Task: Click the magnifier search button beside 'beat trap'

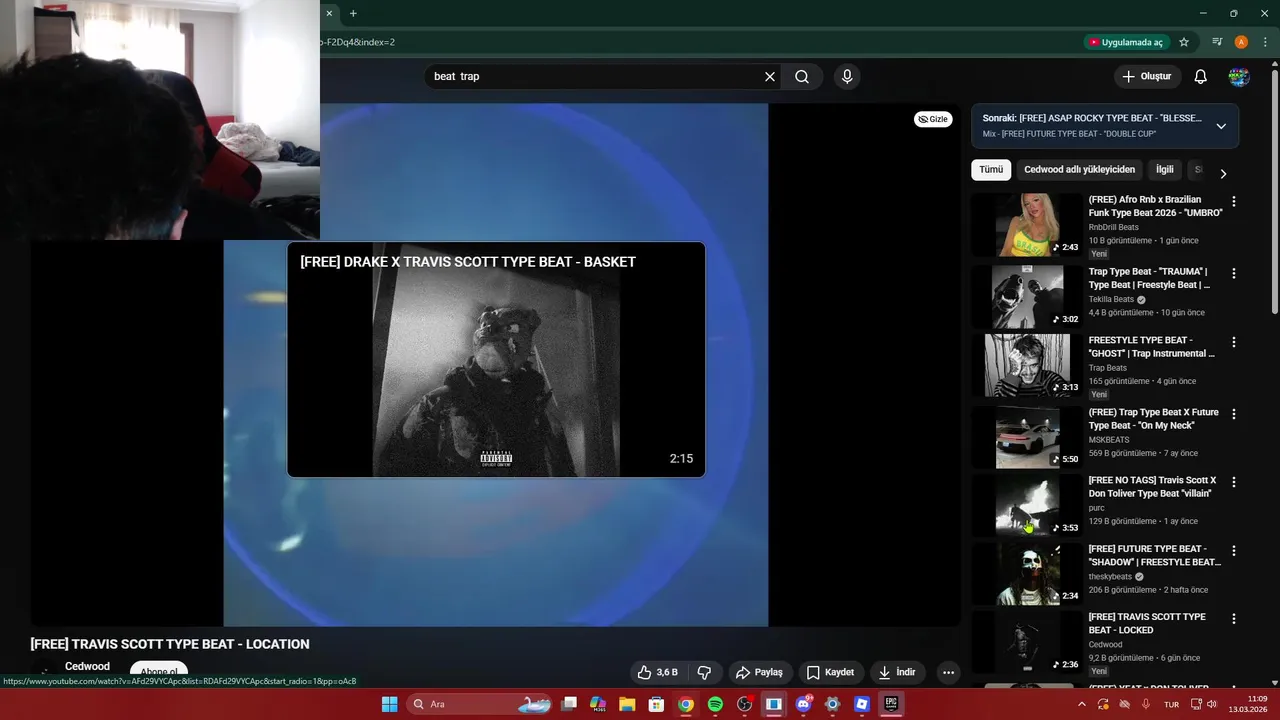Action: (802, 77)
